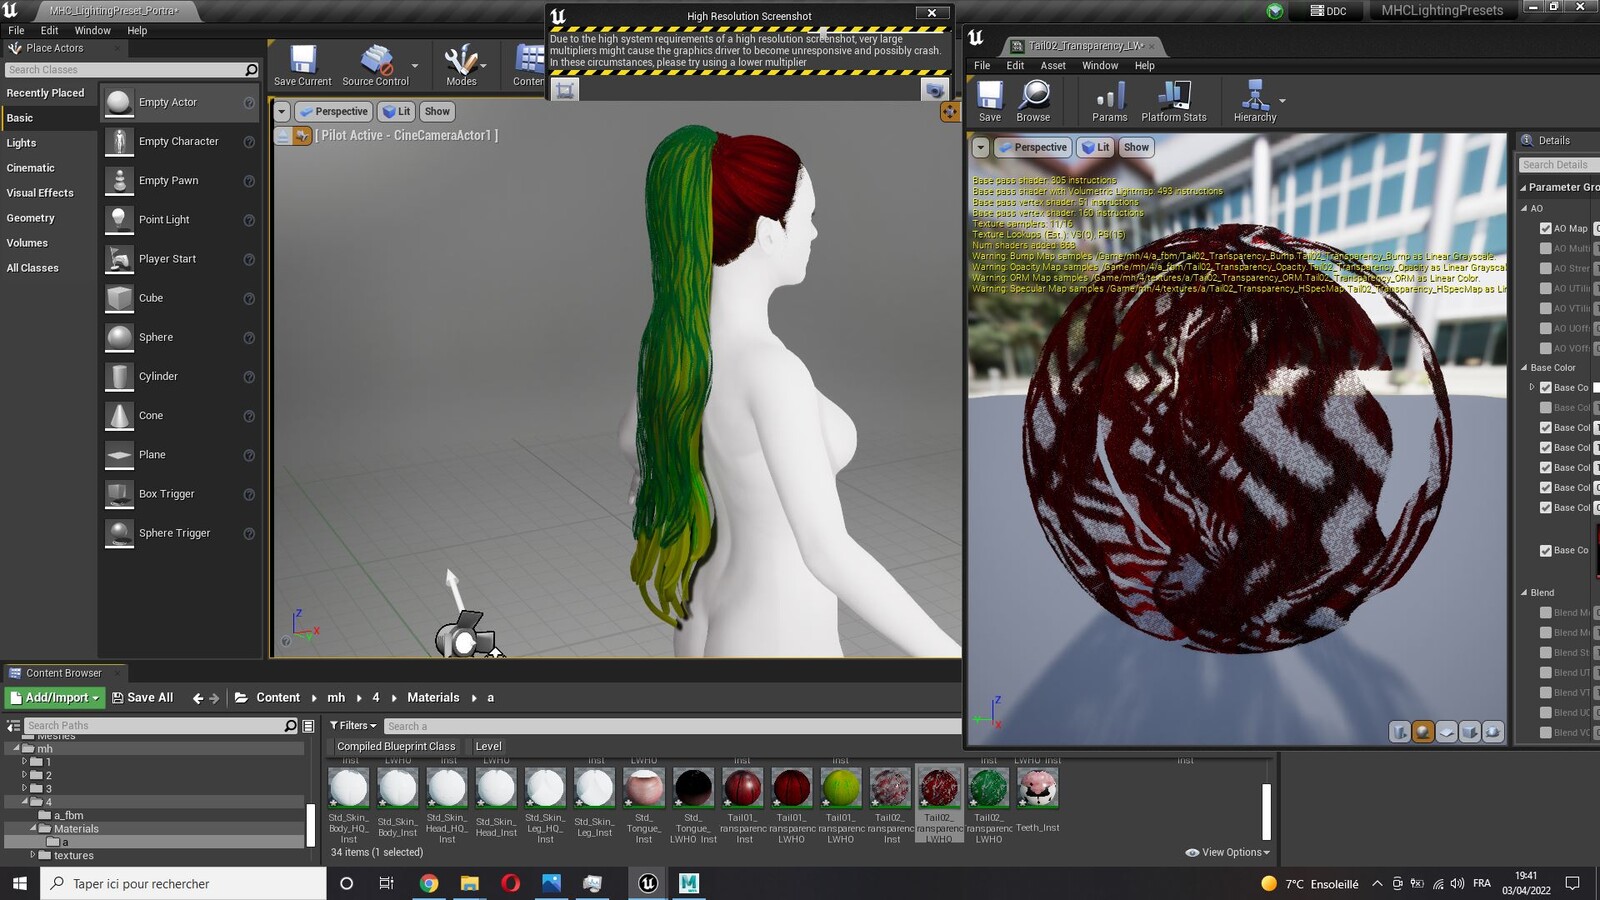The width and height of the screenshot is (1600, 900).
Task: Click Save All in Content Browser
Action: (142, 698)
